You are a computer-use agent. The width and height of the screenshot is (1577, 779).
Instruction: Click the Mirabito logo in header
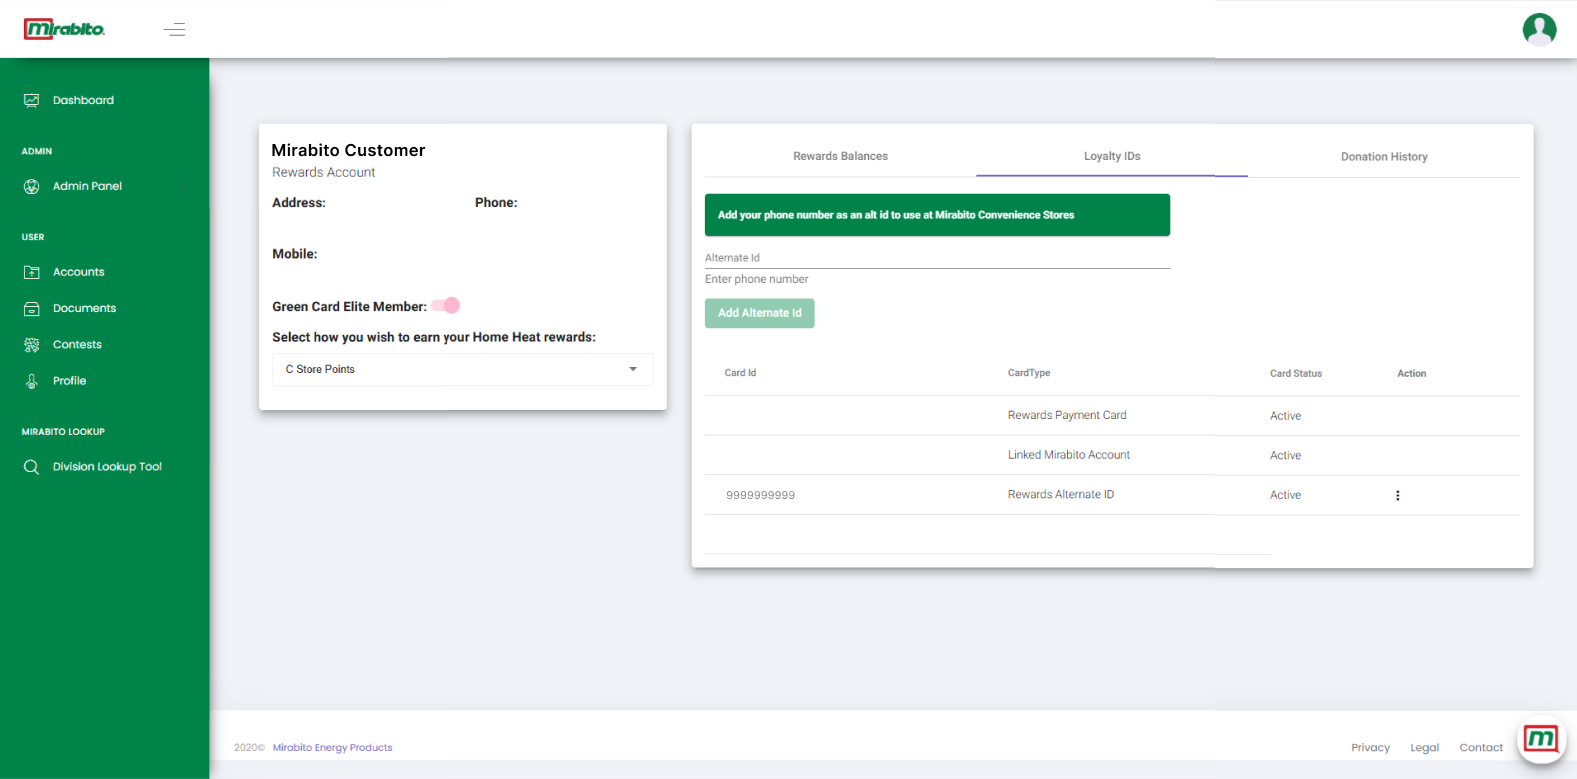tap(65, 29)
